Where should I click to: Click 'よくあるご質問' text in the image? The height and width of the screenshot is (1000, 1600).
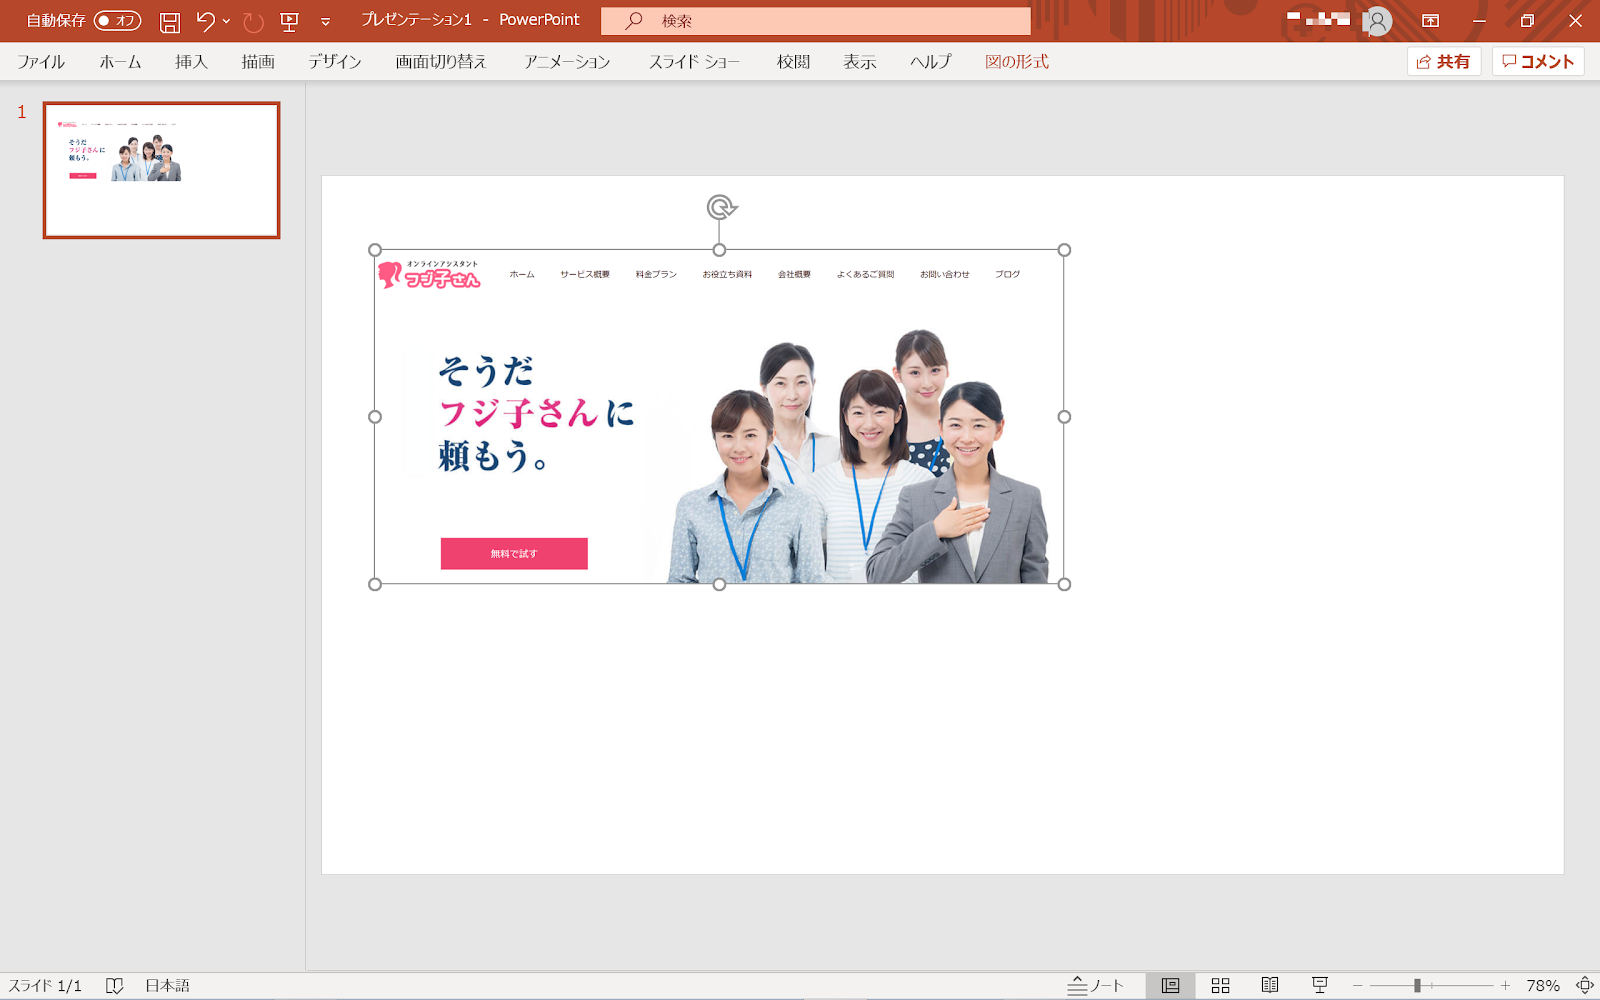[x=866, y=274]
